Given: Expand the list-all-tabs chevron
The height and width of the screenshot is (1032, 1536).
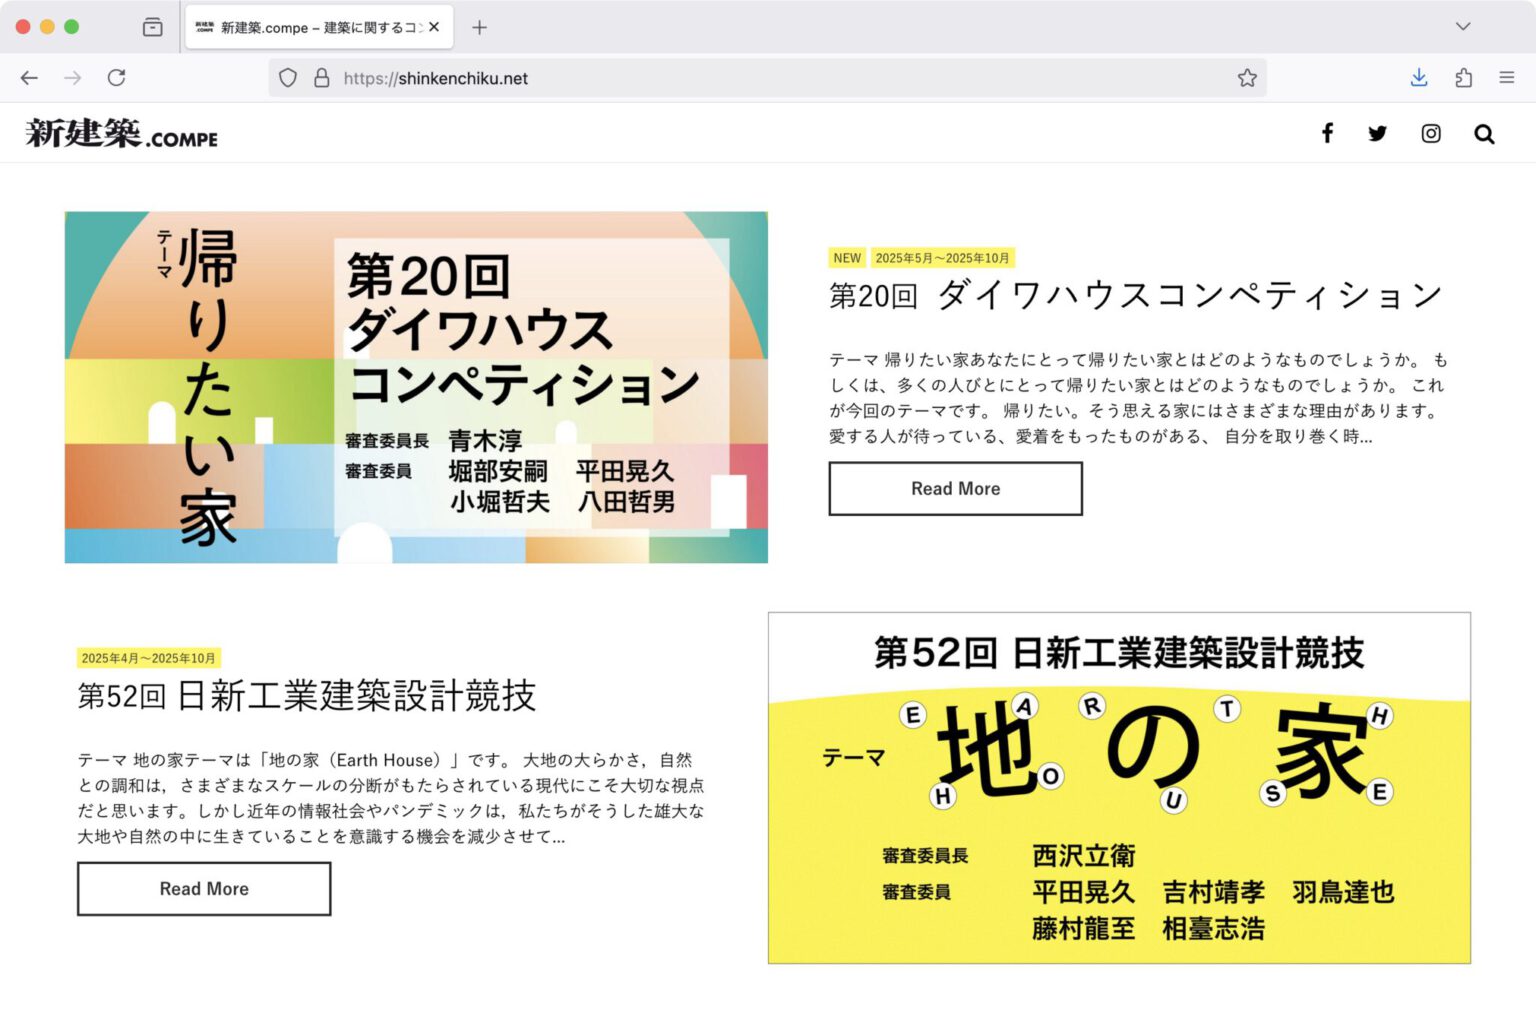Looking at the screenshot, I should pyautogui.click(x=1463, y=27).
